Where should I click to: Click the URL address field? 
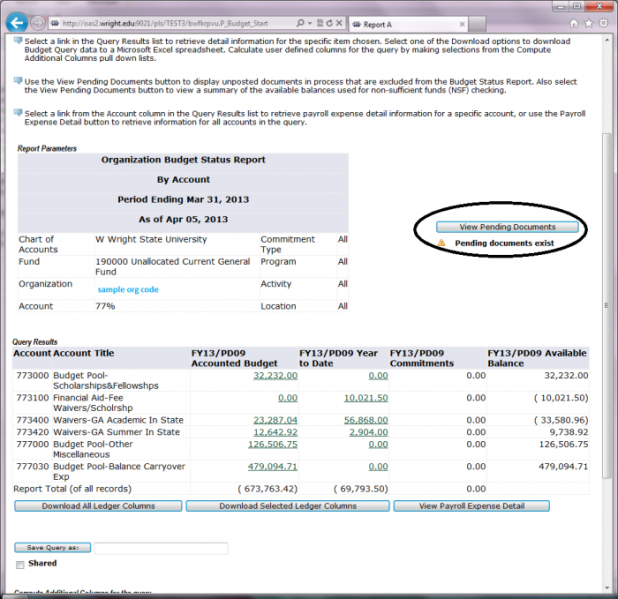click(173, 23)
